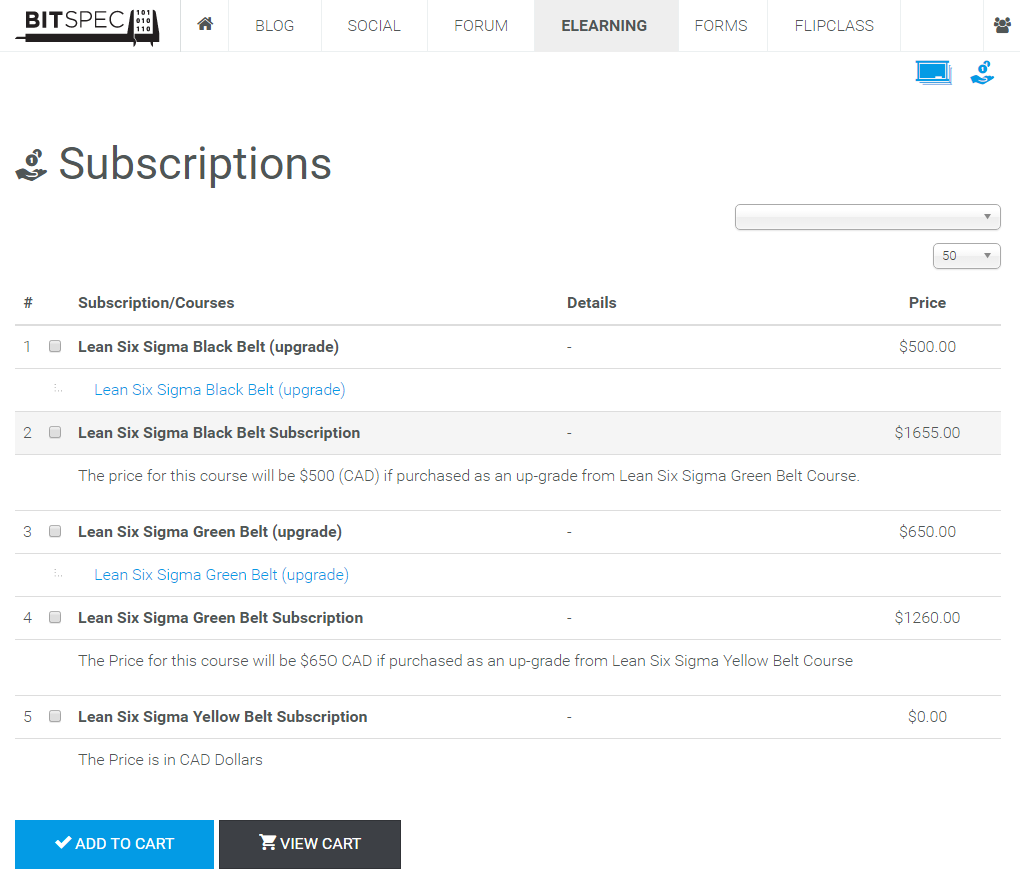Open the FLIPCLASS menu
1020x875 pixels.
click(834, 25)
